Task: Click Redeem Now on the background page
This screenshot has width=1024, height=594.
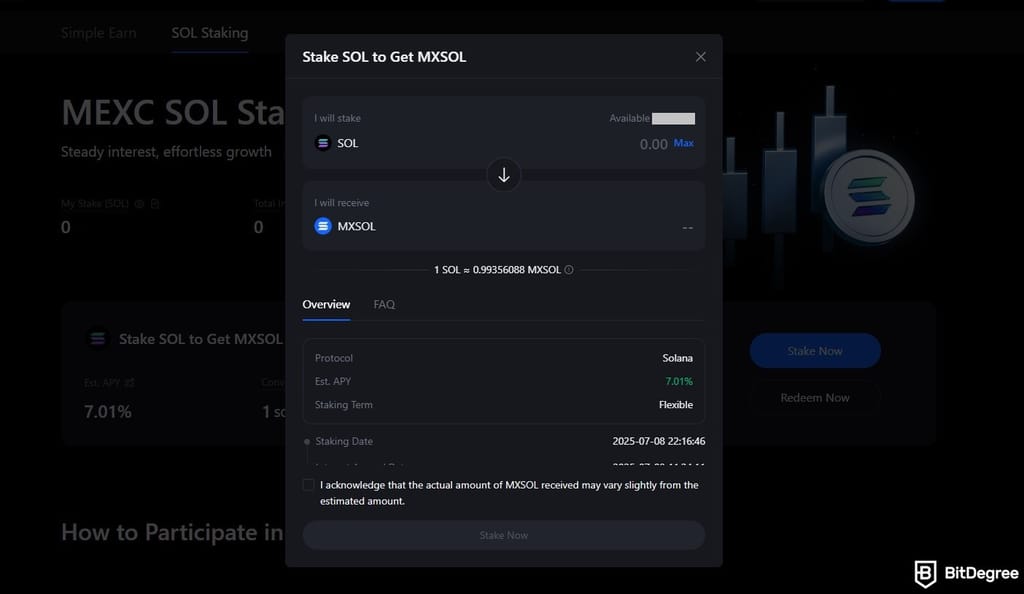Action: coord(814,398)
